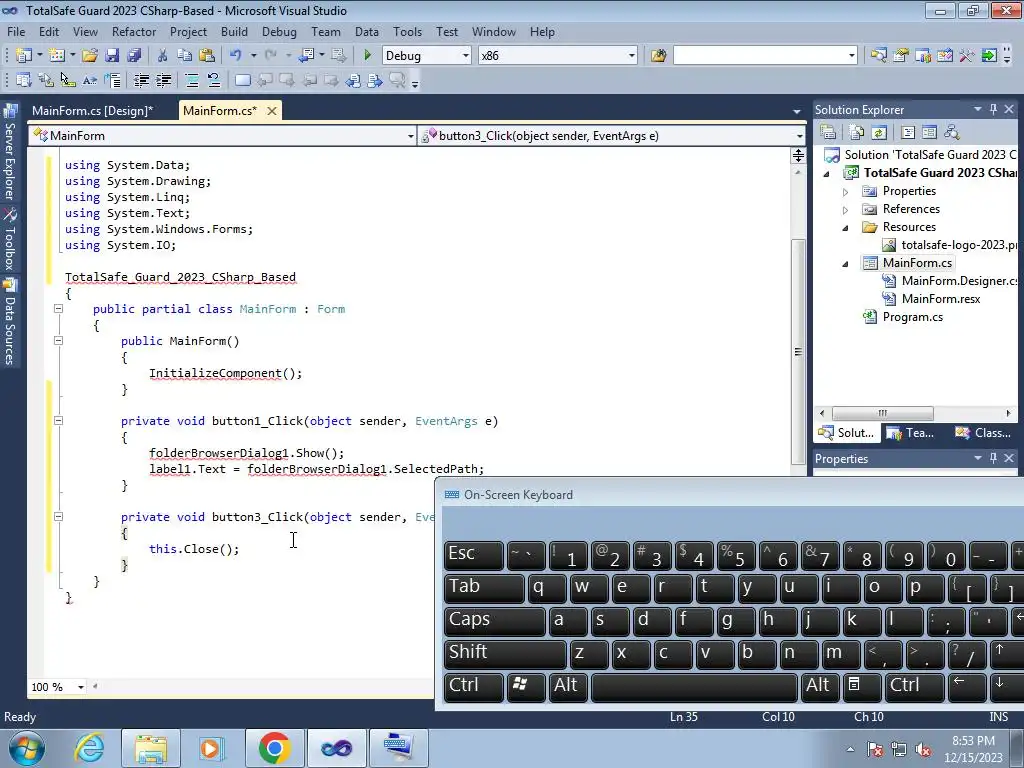The height and width of the screenshot is (768, 1024).
Task: Click the Paste clipboard icon
Action: coord(207,56)
